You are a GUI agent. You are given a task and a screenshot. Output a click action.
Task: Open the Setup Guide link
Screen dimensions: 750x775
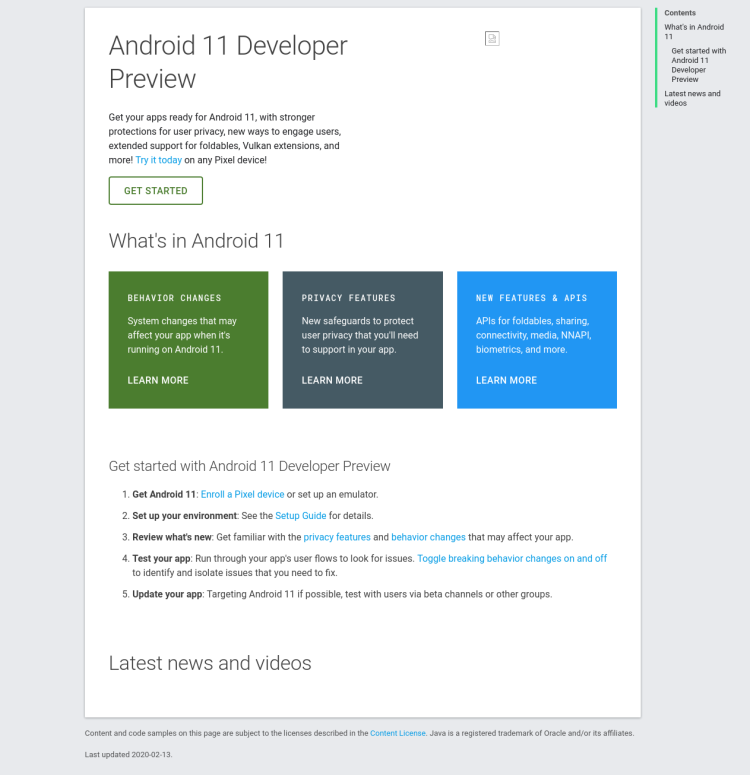[301, 516]
